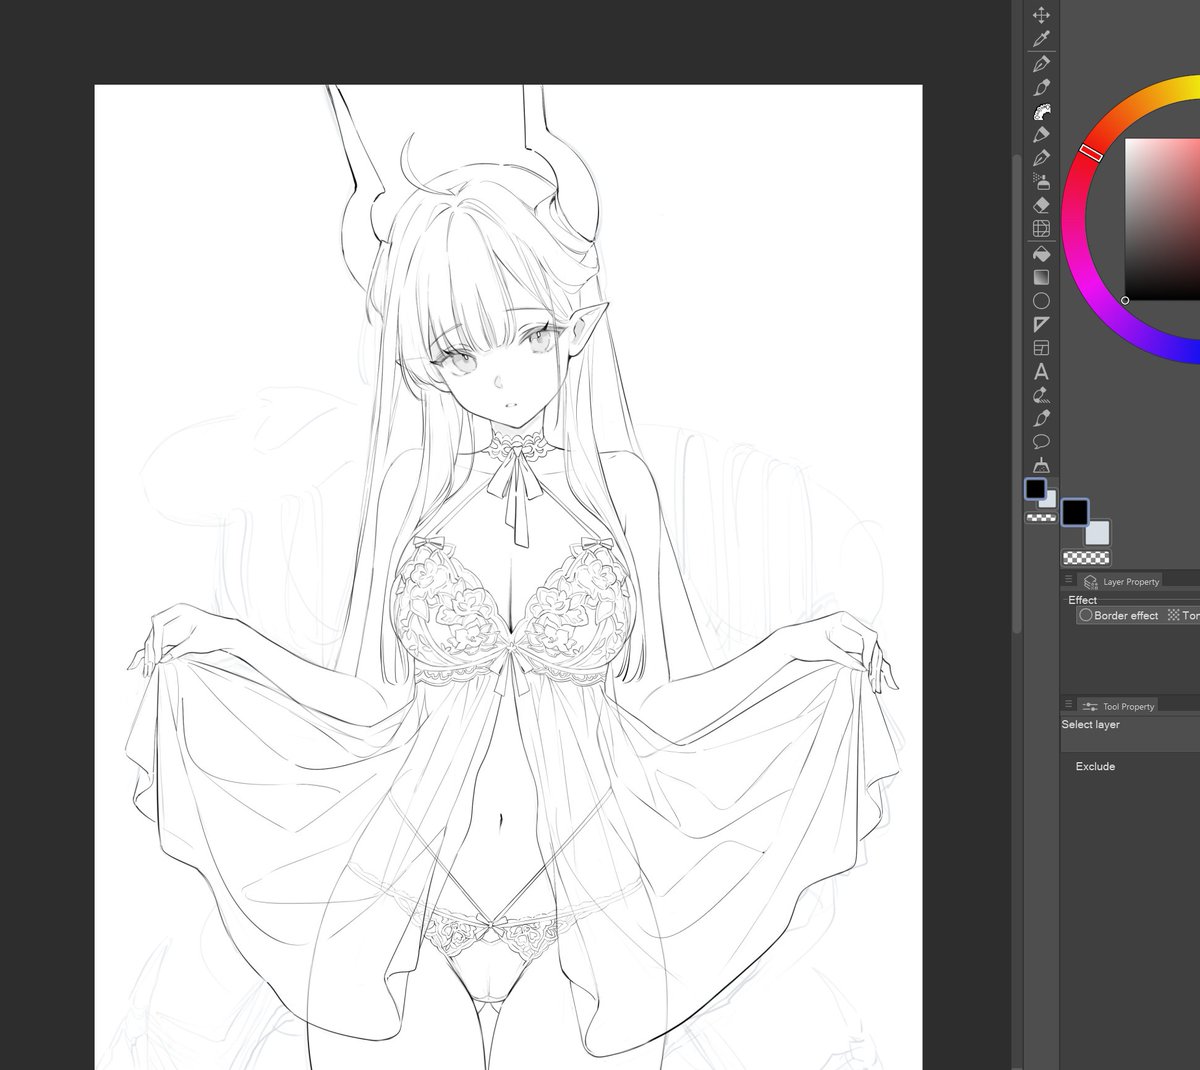The image size is (1200, 1070).
Task: Select the large light sub color swatch
Action: [x=1099, y=534]
